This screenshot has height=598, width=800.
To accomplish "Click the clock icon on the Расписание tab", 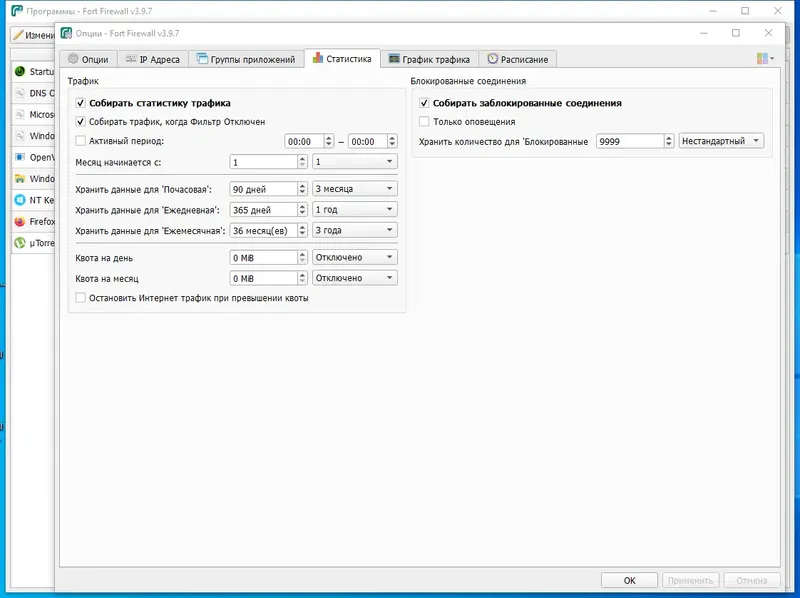I will pos(492,59).
